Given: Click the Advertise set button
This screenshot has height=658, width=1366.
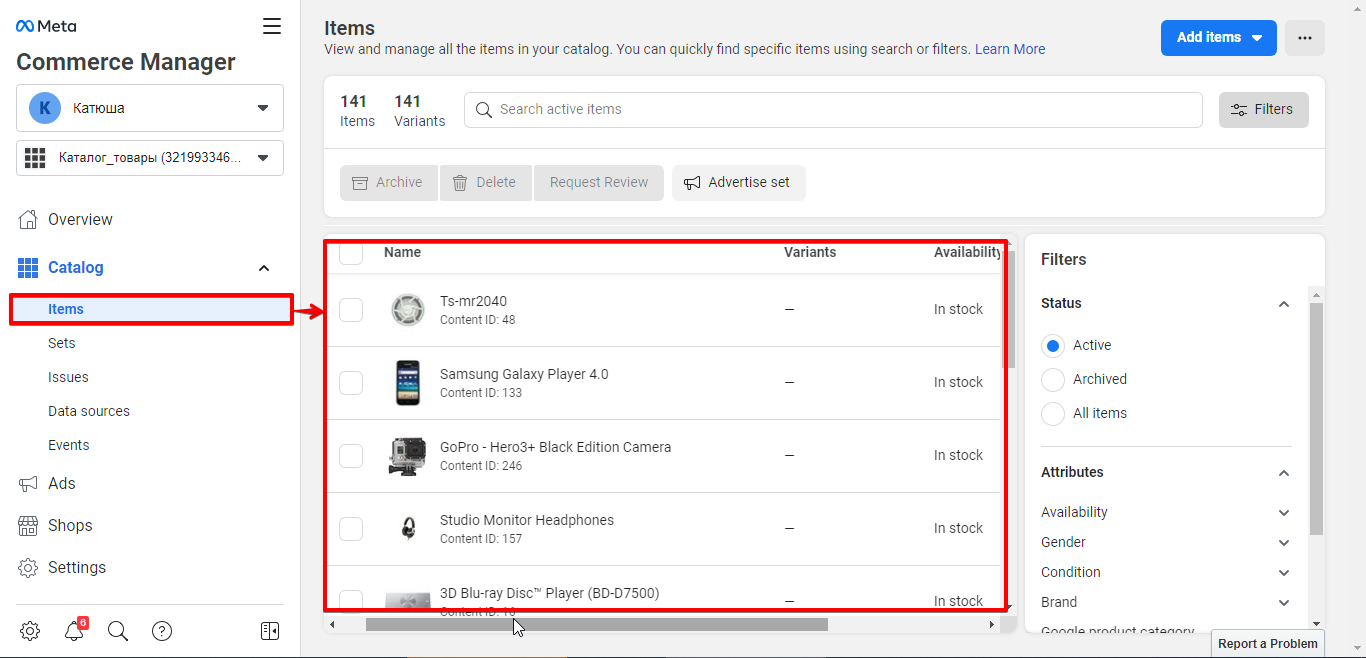Looking at the screenshot, I should pyautogui.click(x=738, y=182).
